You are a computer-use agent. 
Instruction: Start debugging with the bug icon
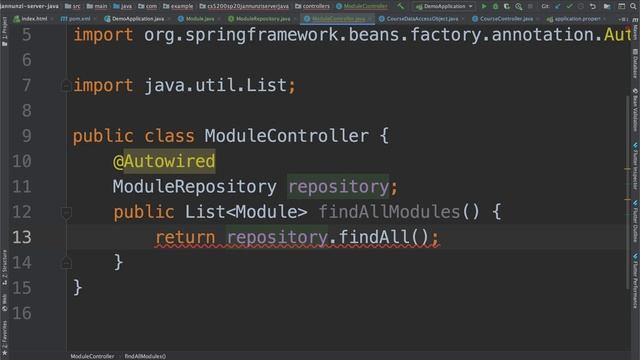[x=496, y=6]
